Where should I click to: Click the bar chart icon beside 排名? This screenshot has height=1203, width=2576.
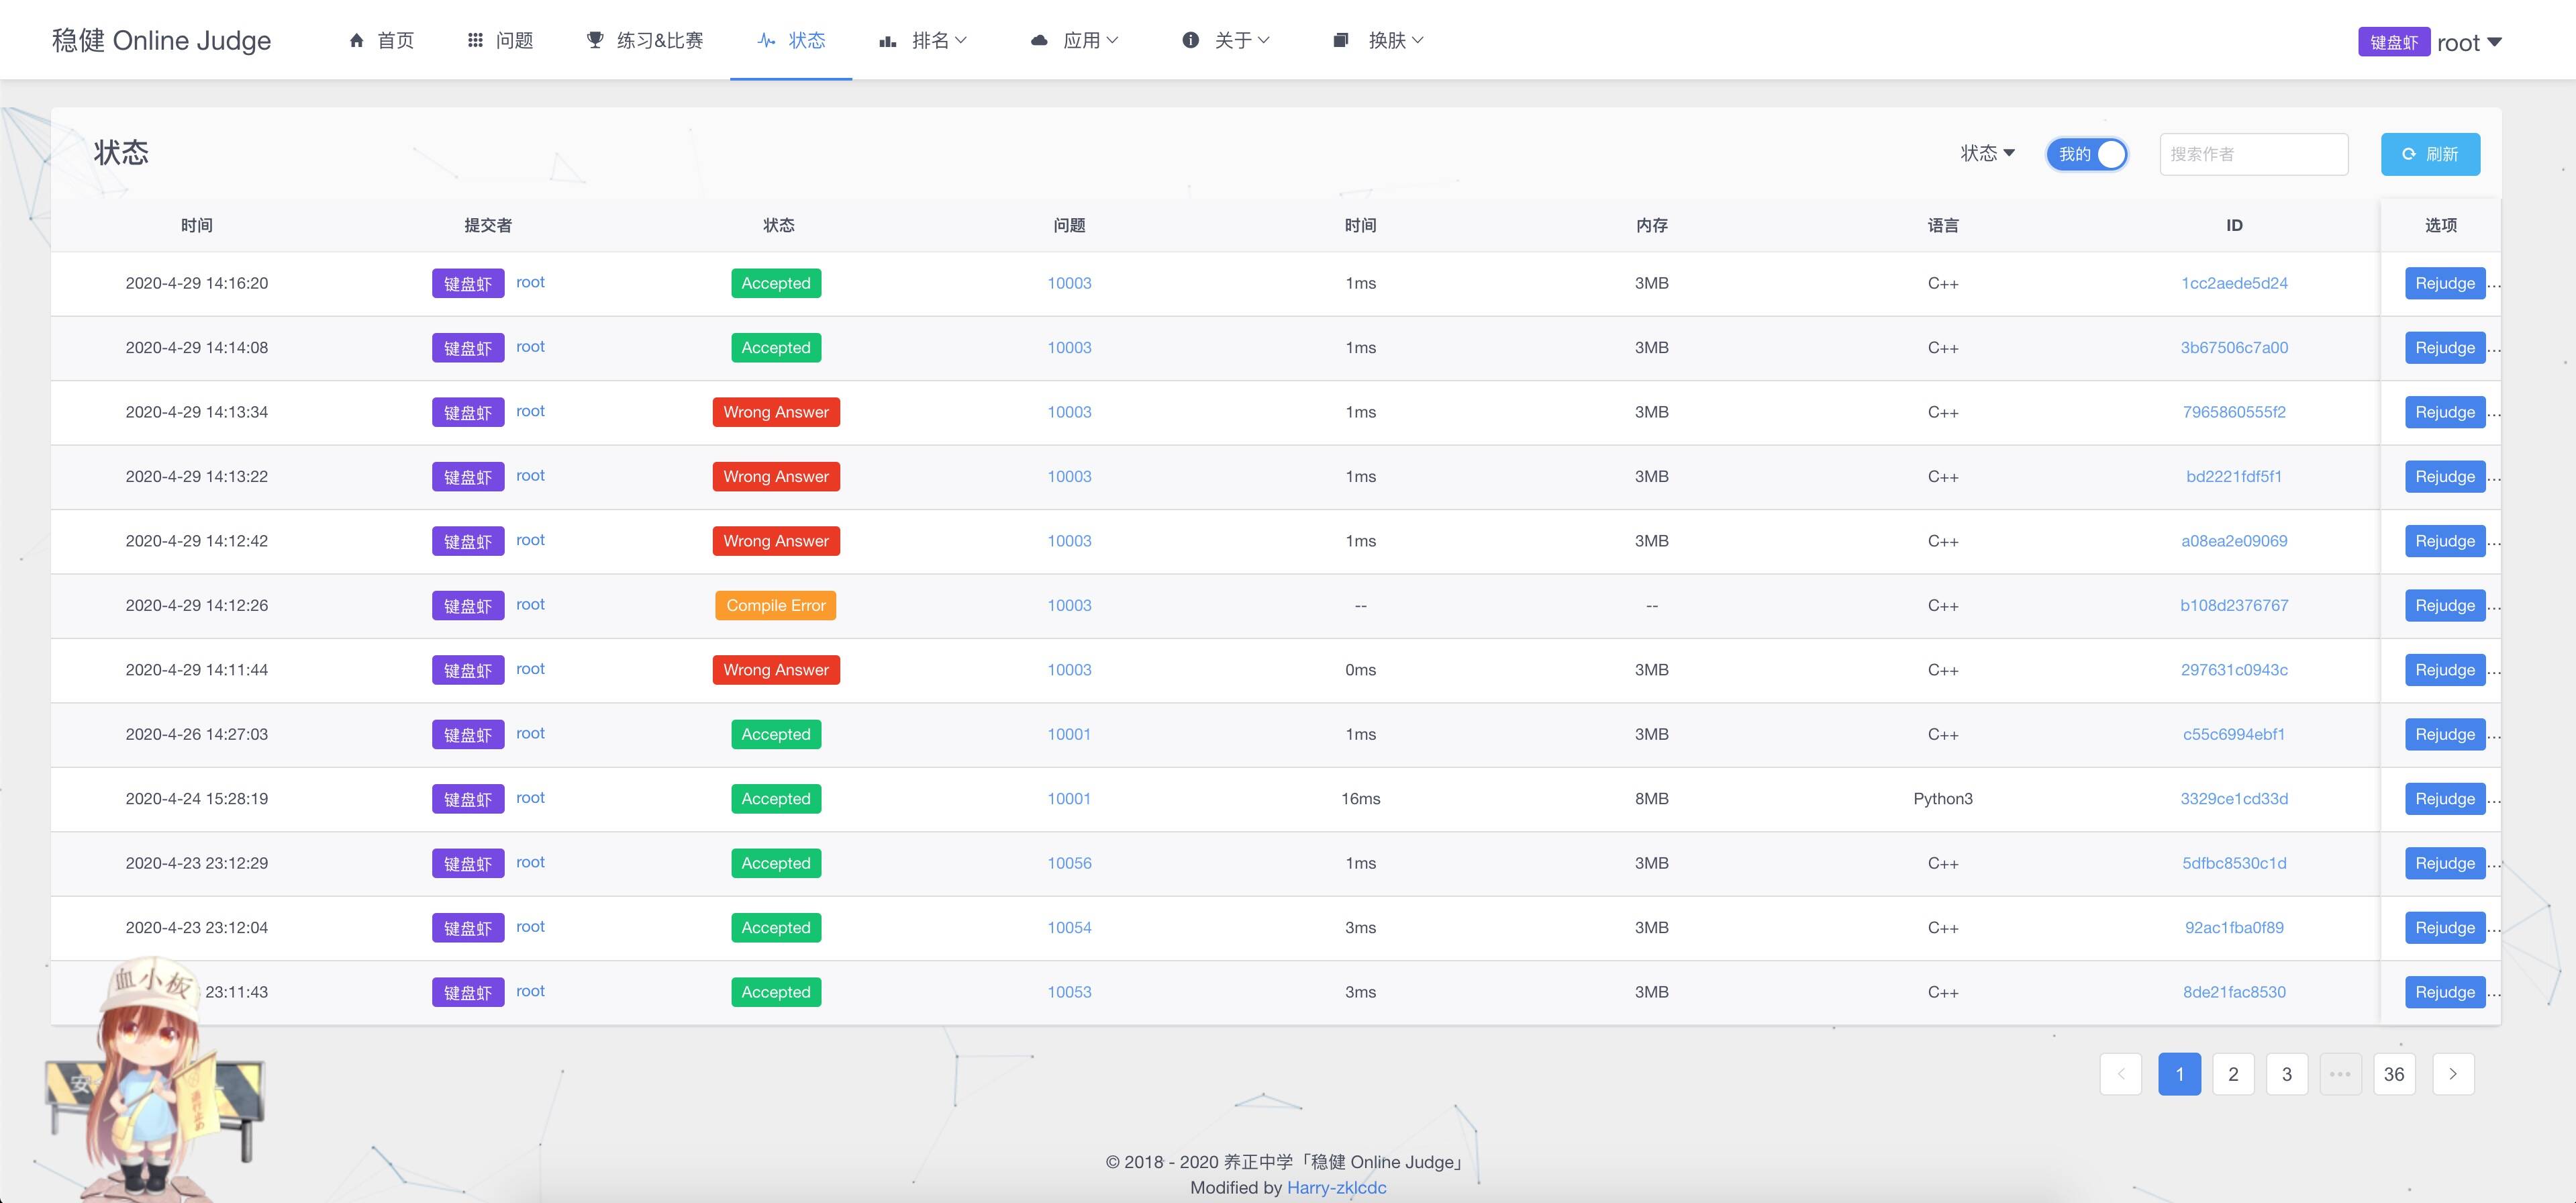(x=887, y=41)
